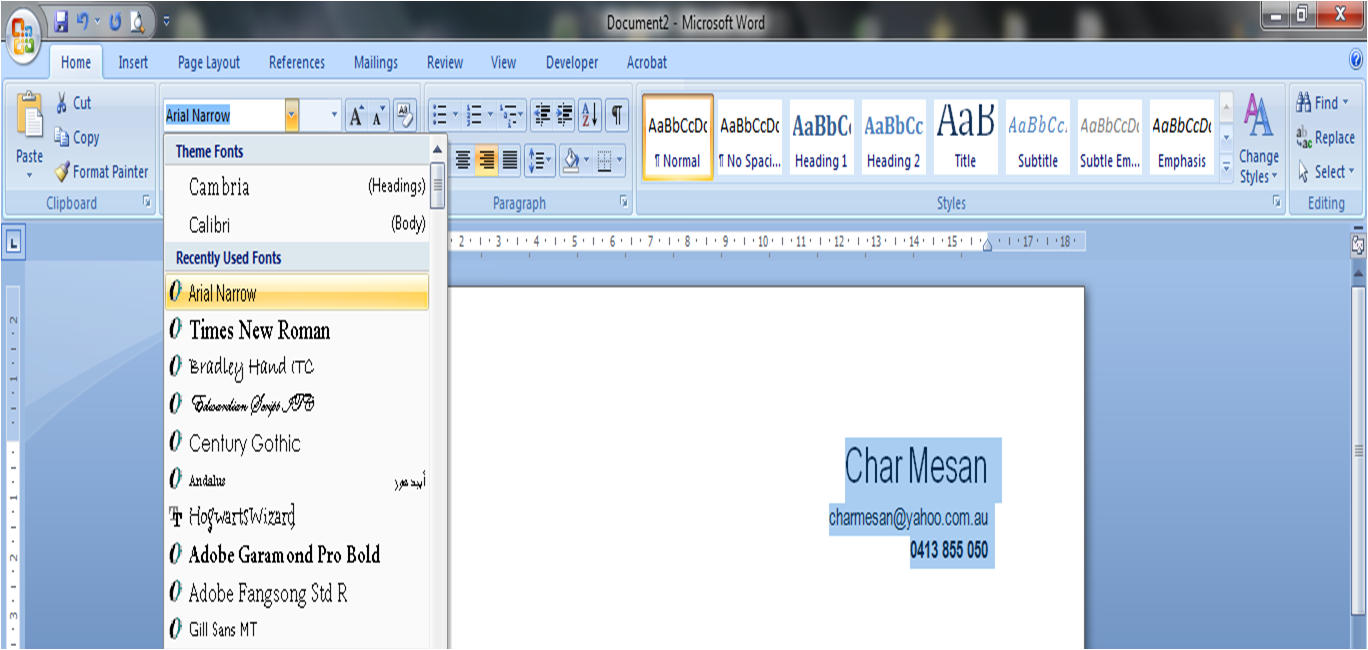
Task: Toggle the ruler button above vertical scrollbar
Action: (1357, 244)
